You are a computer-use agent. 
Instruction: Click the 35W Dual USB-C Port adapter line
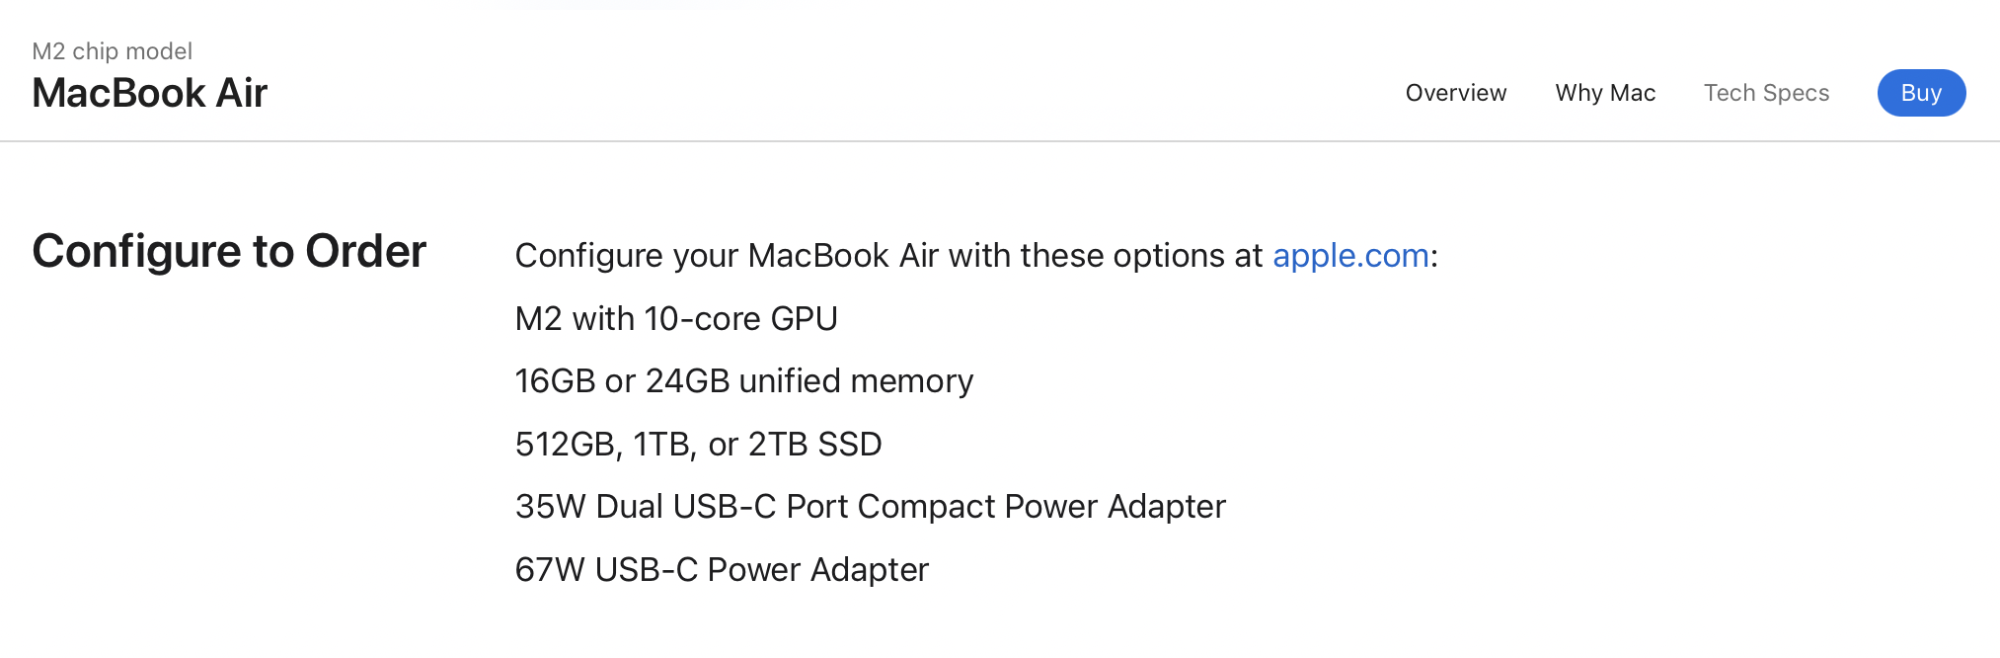coord(870,507)
